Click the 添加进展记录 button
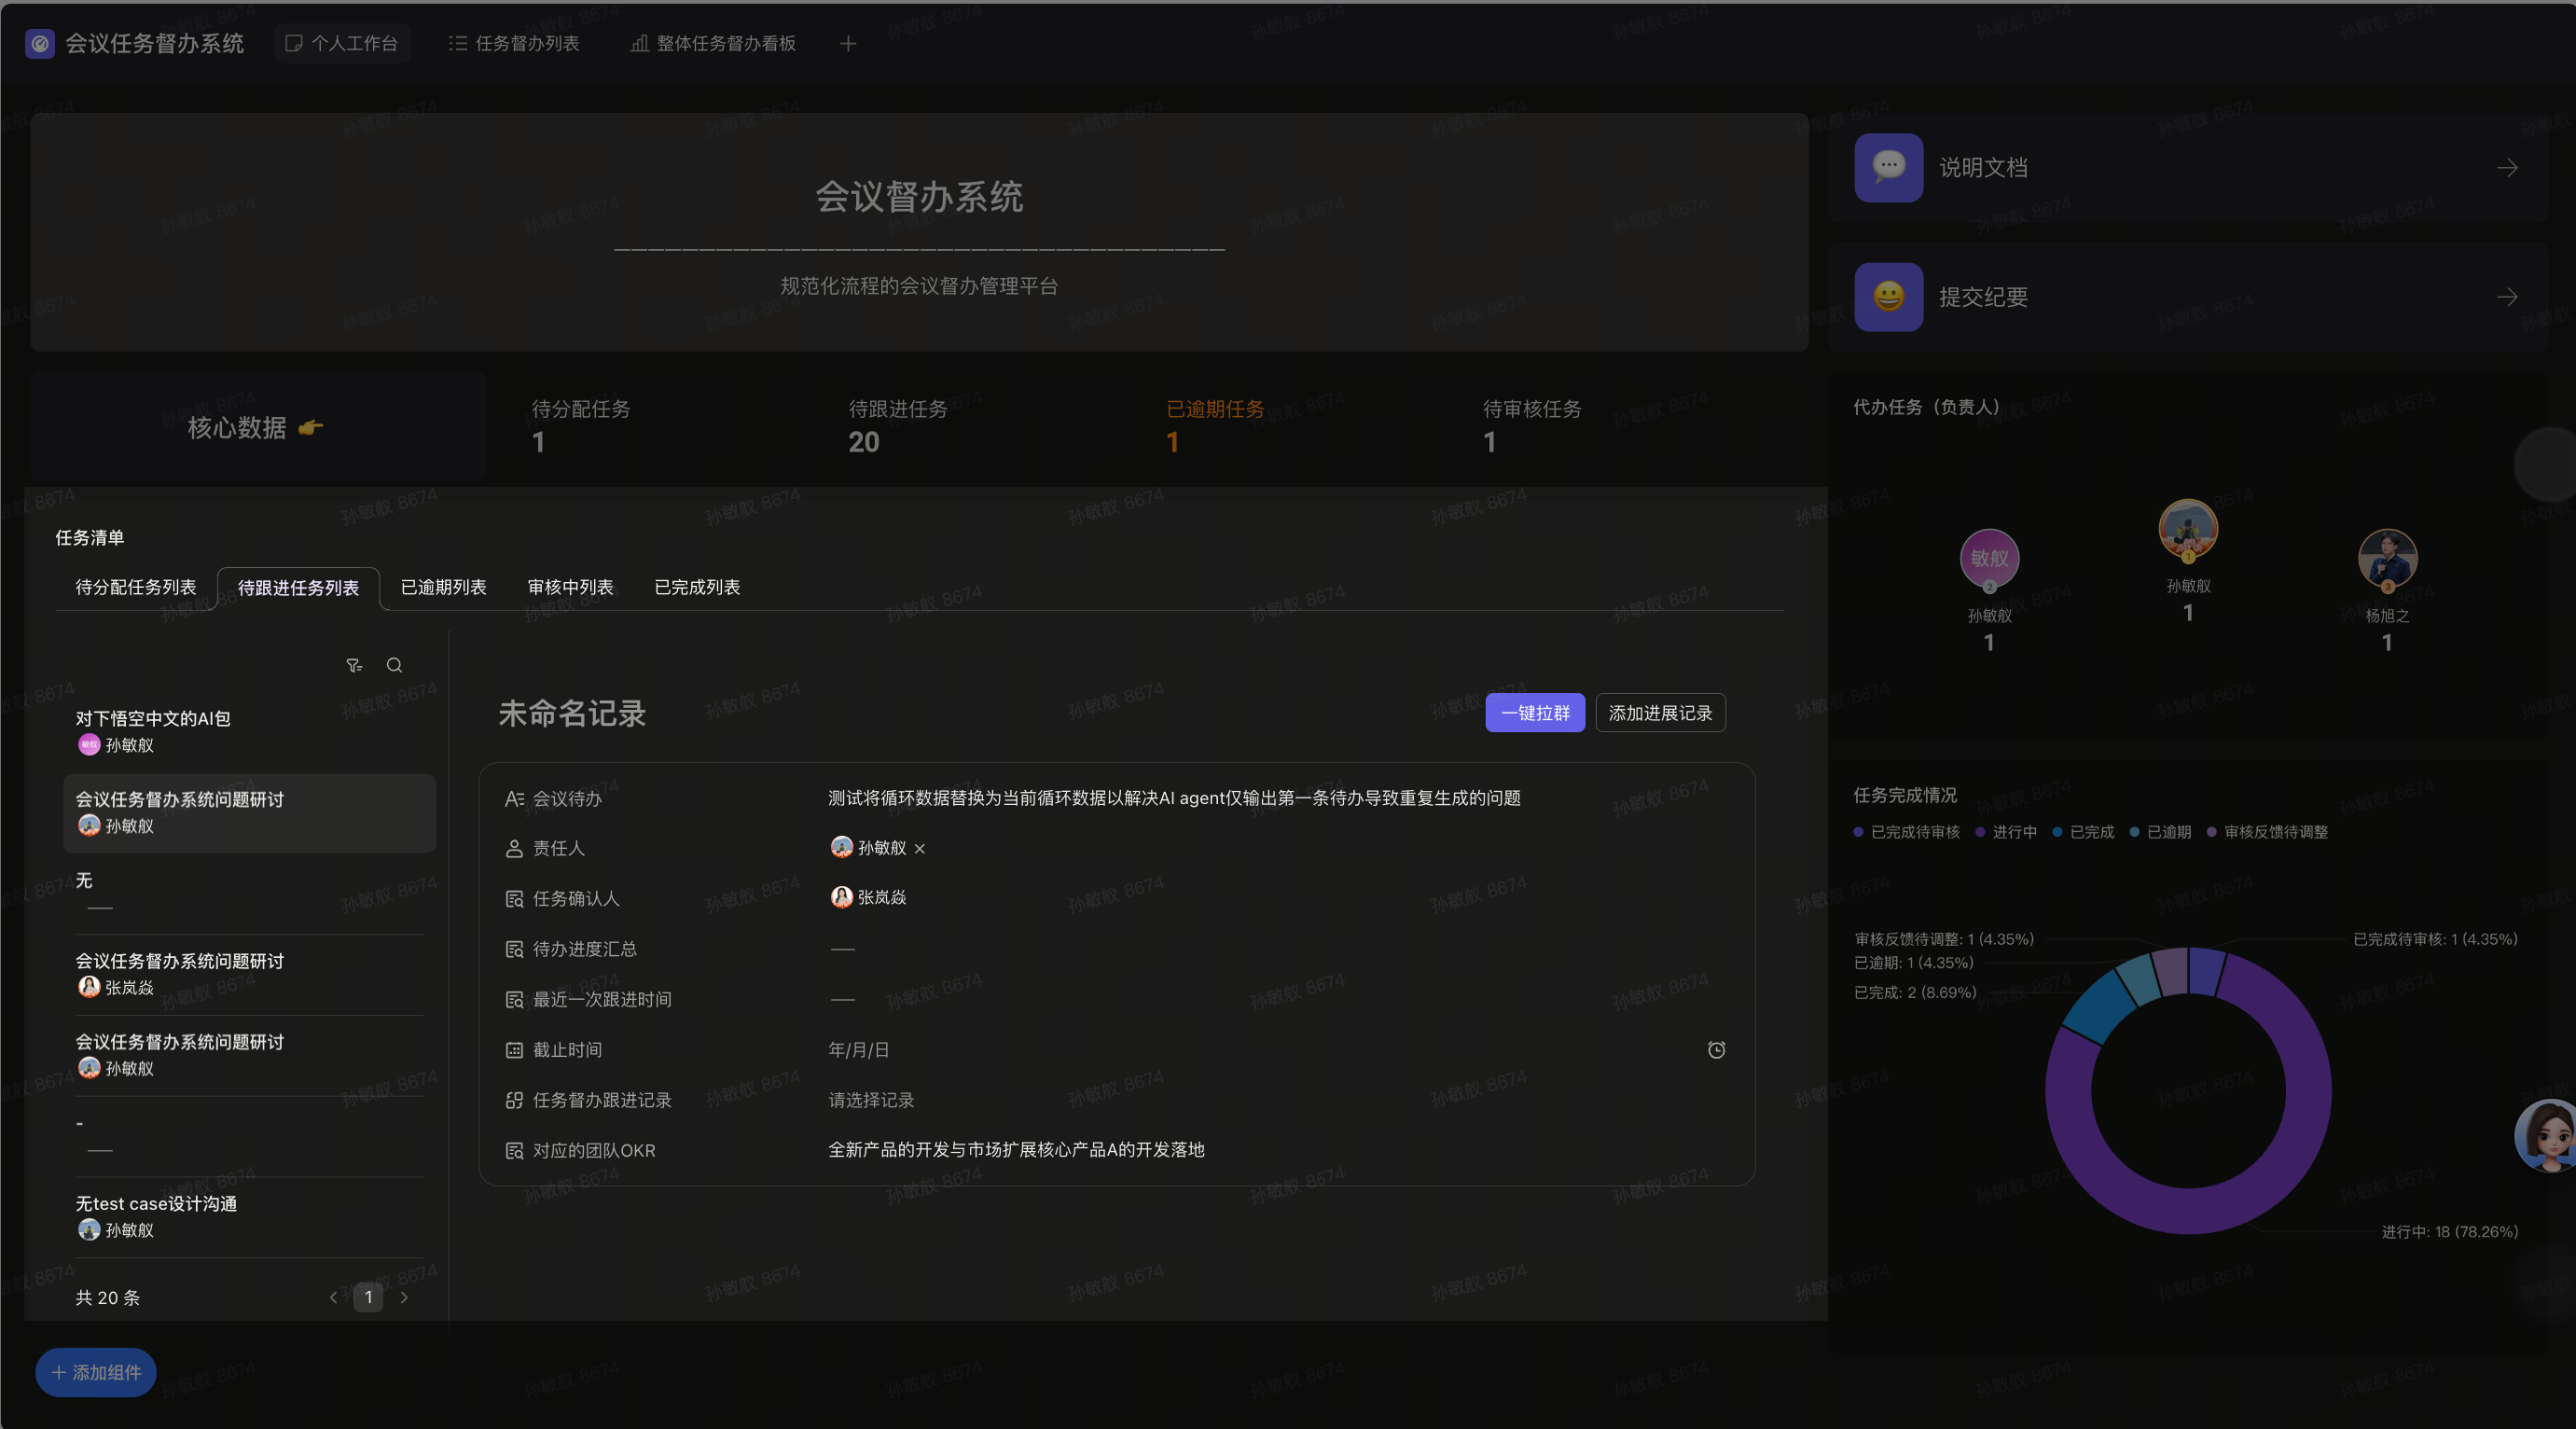The image size is (2576, 1429). (1660, 713)
